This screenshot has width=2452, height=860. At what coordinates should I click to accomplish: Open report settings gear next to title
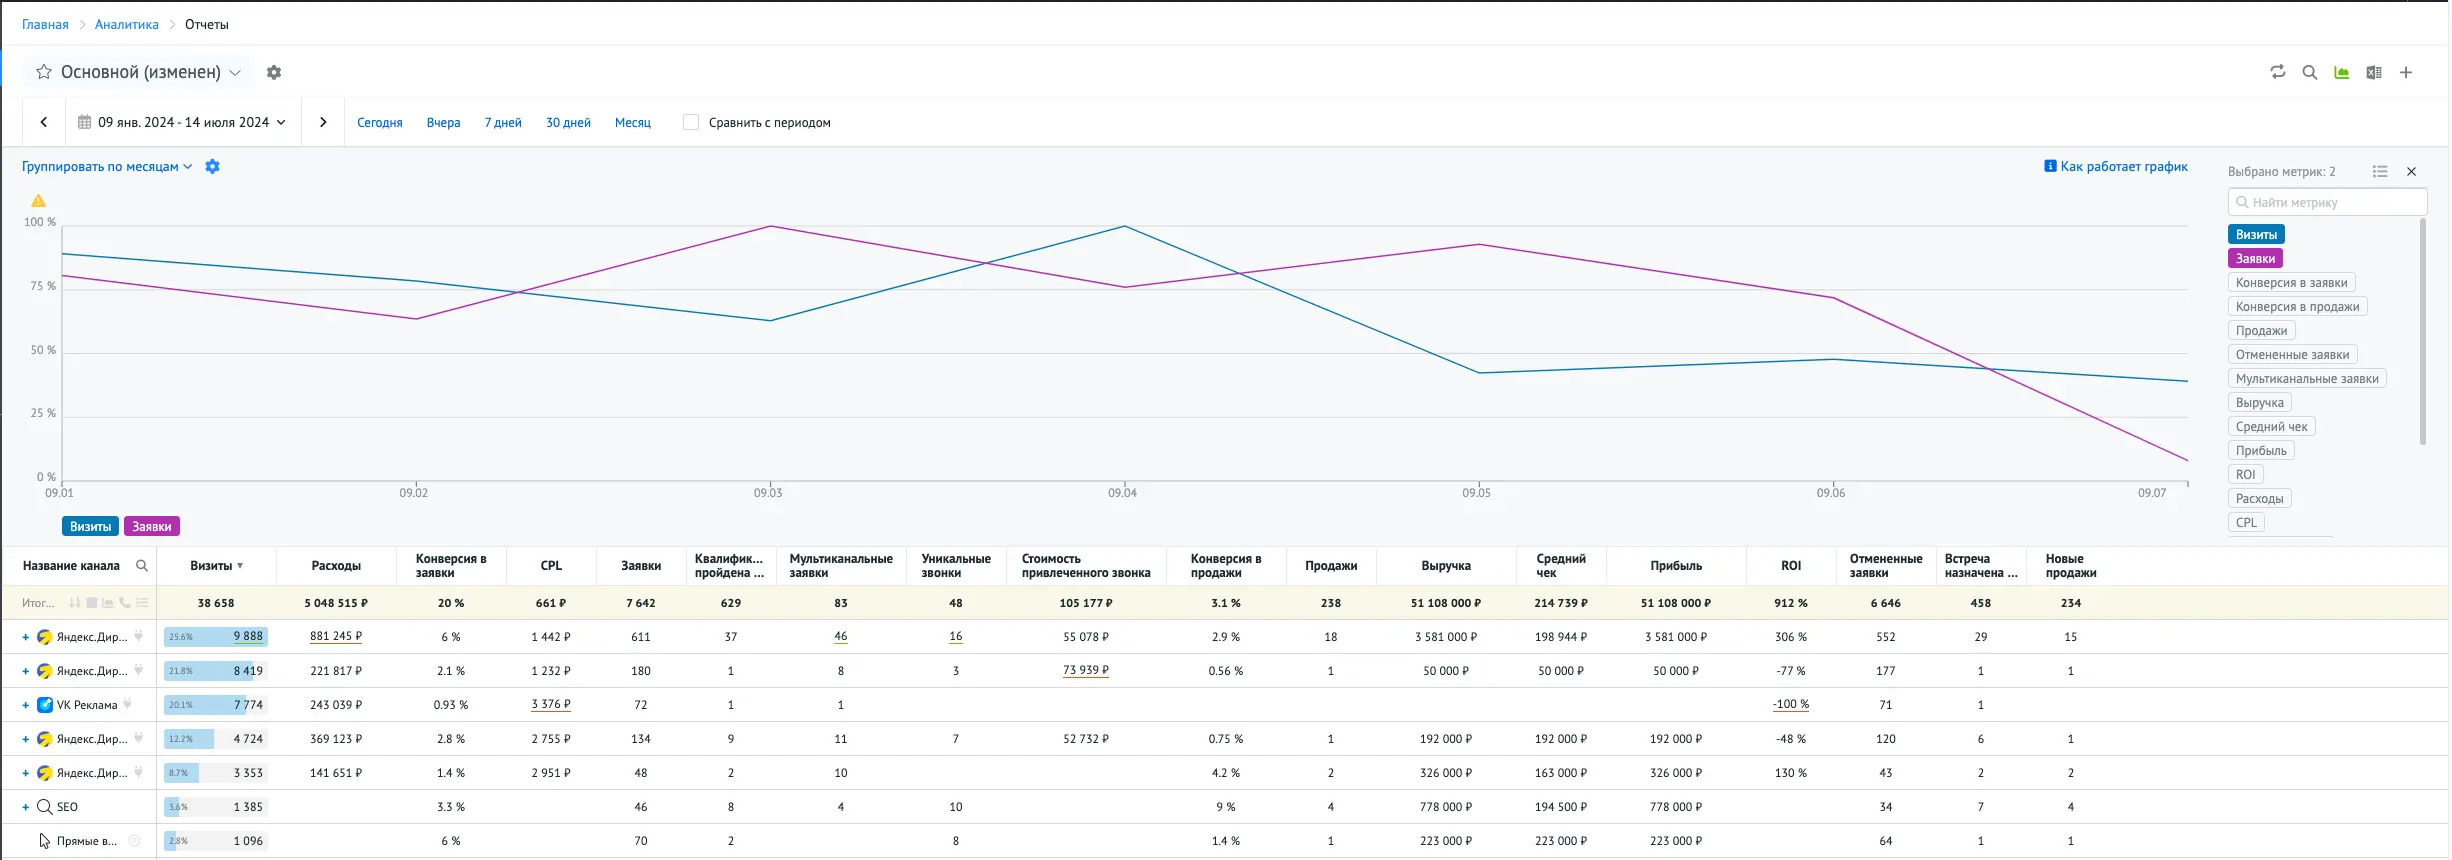coord(274,72)
